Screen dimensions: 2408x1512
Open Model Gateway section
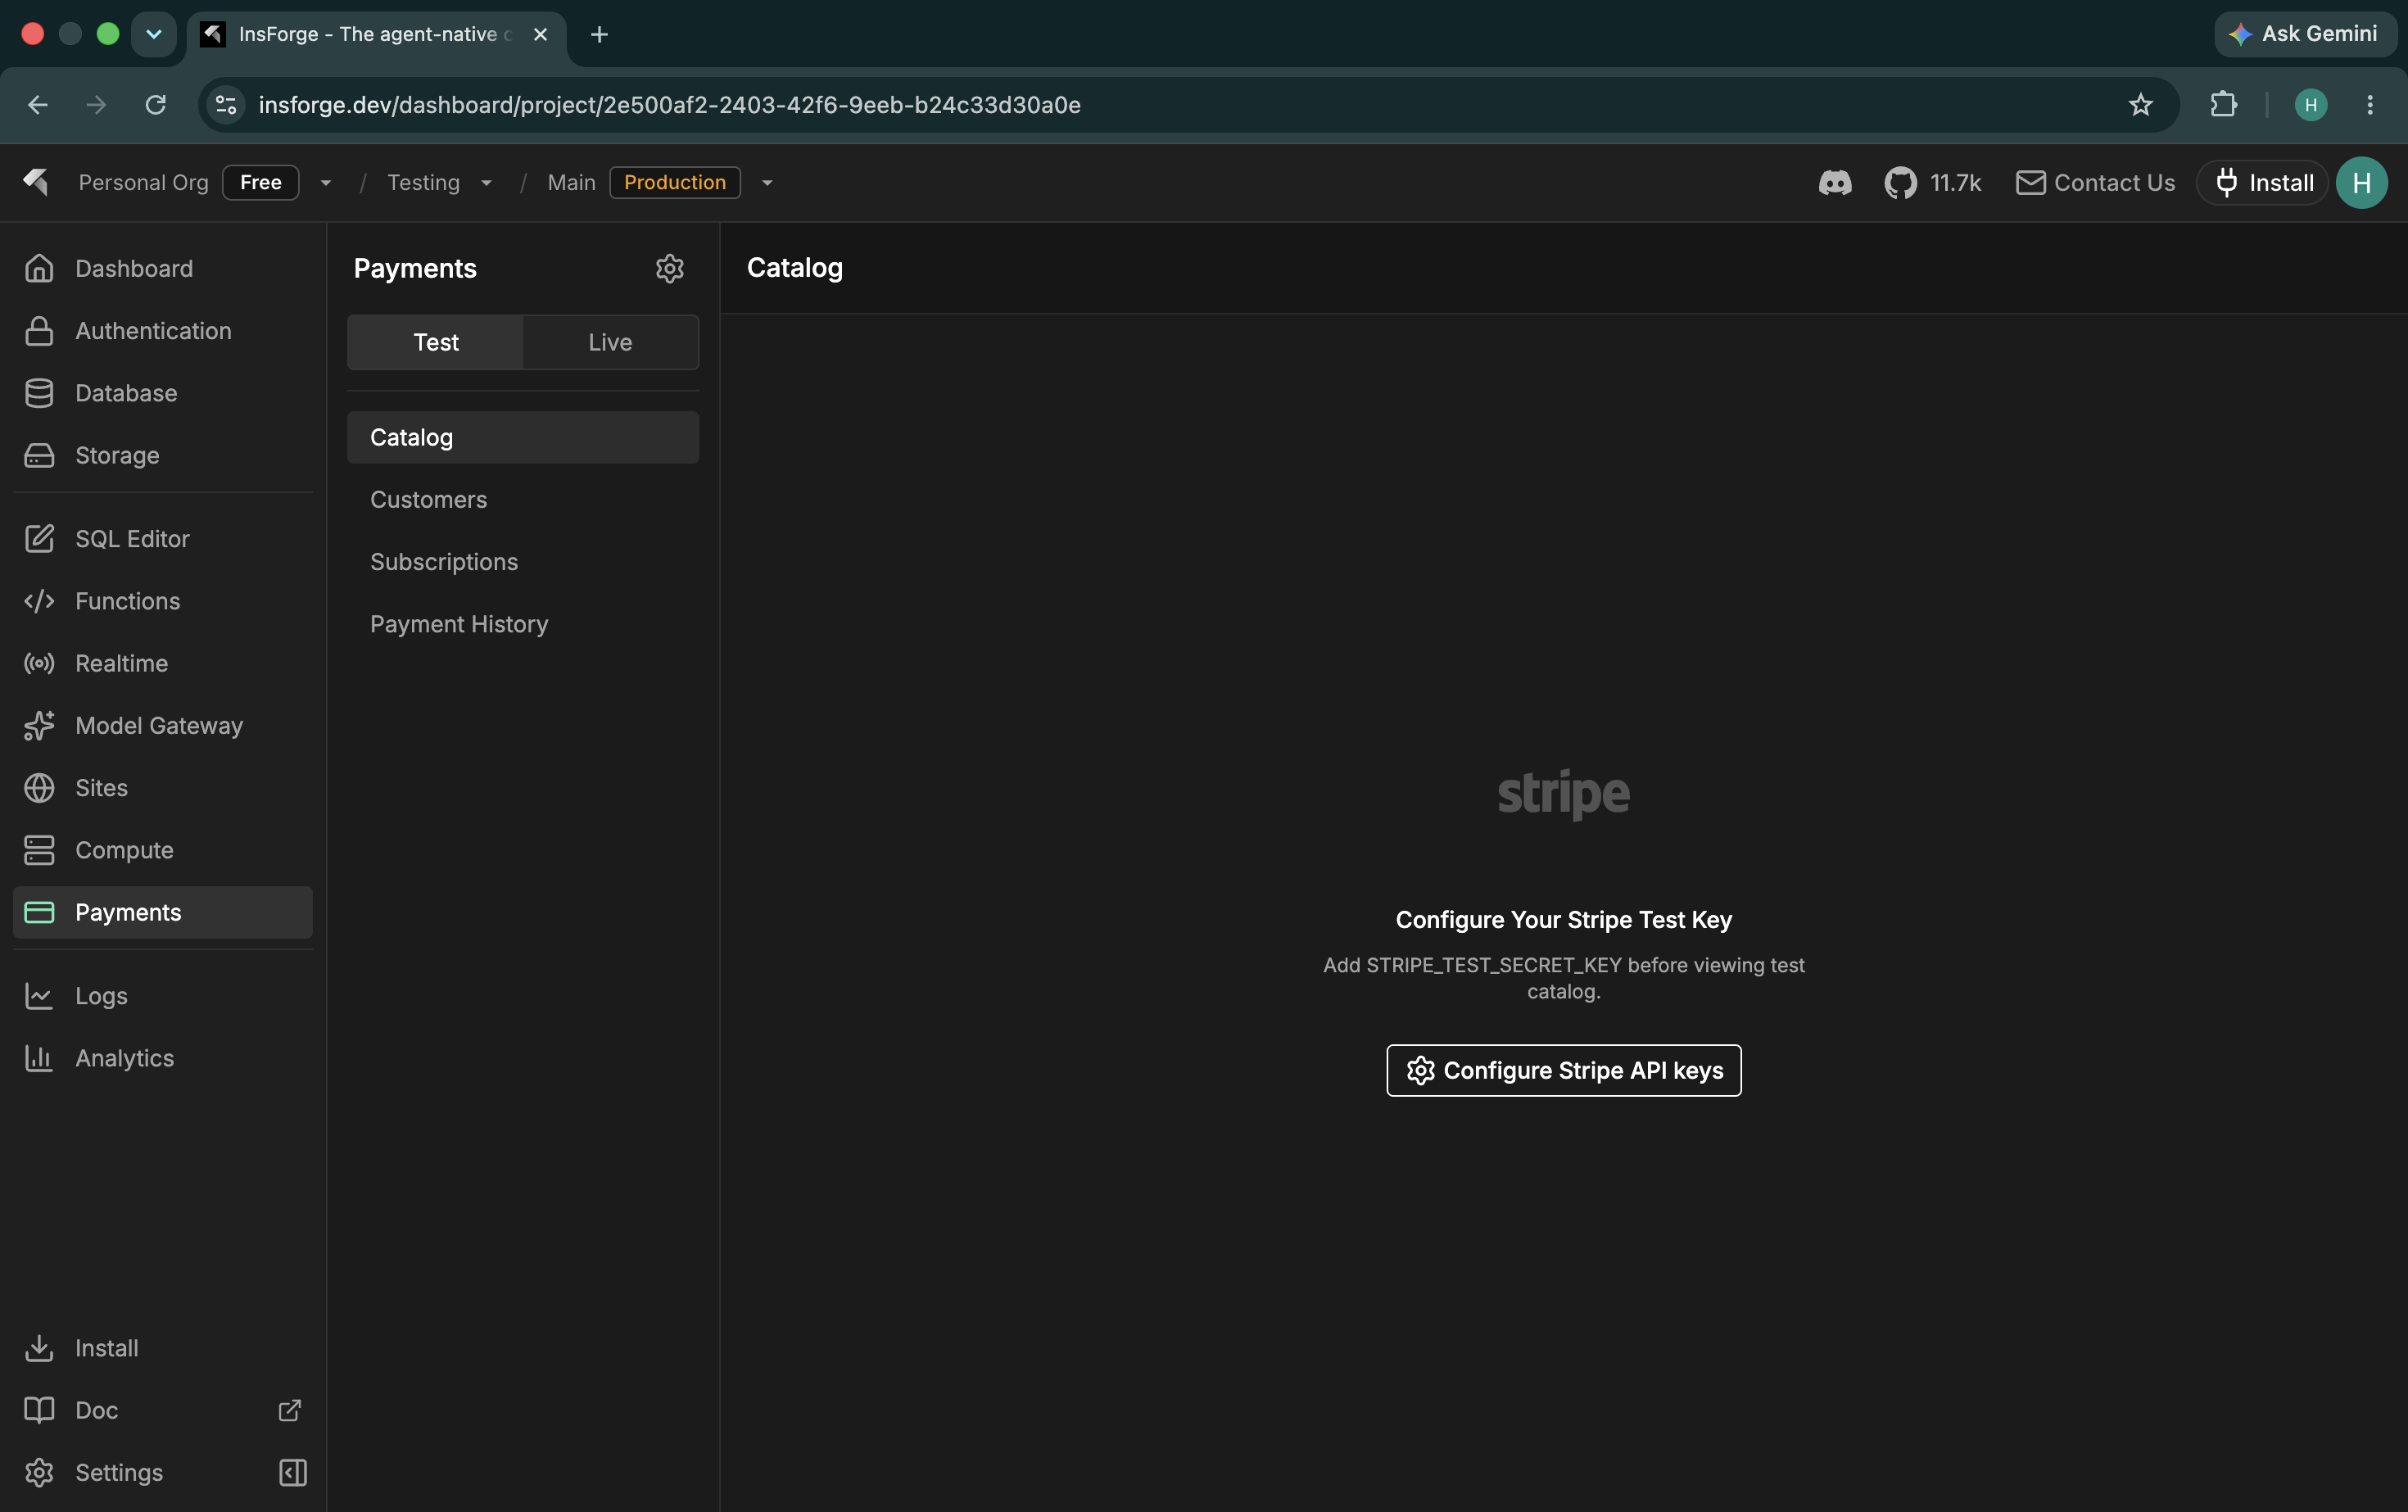click(x=163, y=725)
